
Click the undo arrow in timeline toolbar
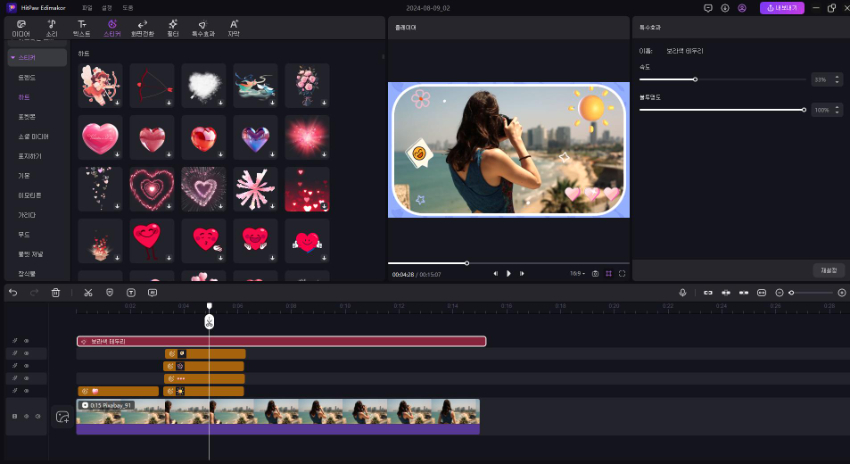click(13, 292)
